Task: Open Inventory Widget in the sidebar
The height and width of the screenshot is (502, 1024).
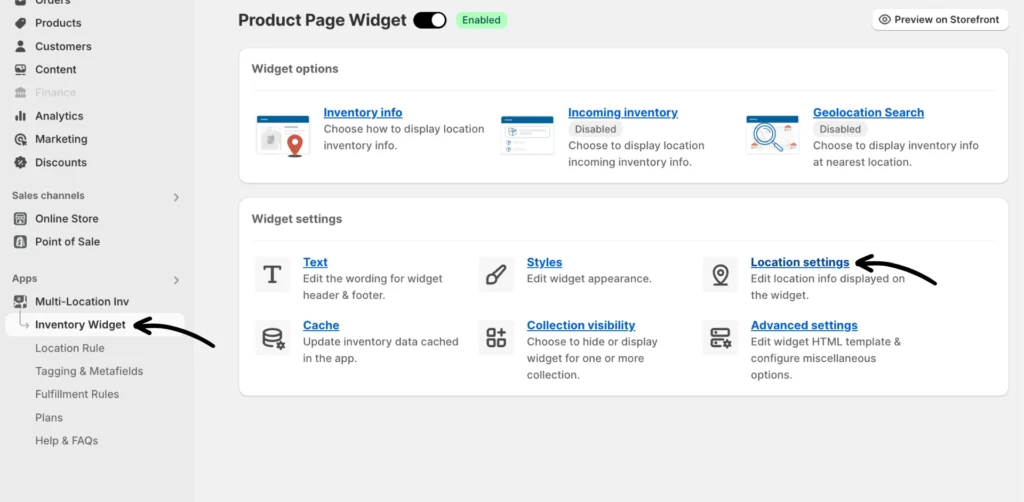Action: [x=80, y=325]
